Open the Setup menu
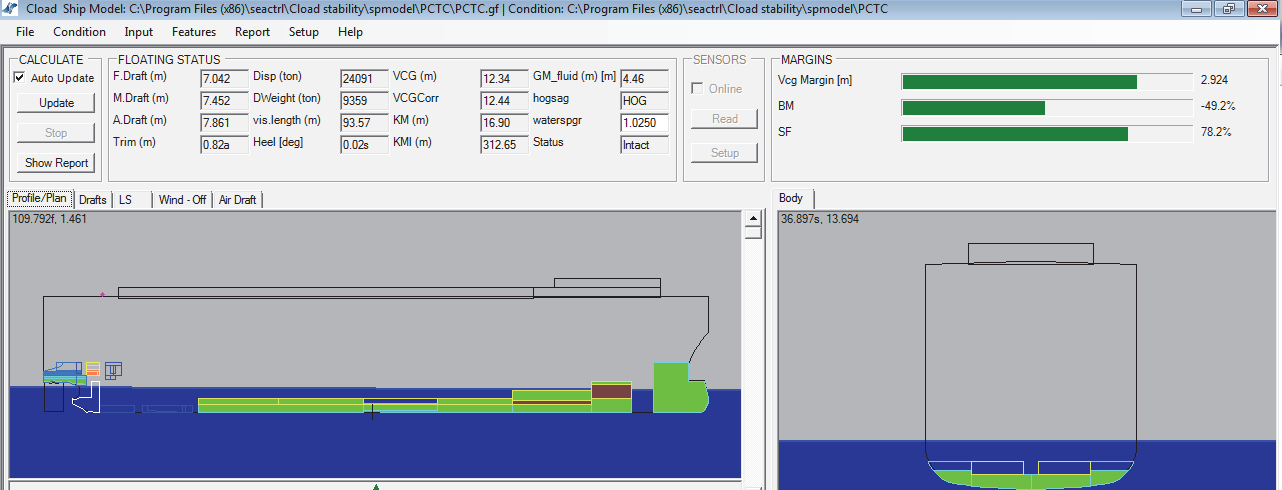 click(x=304, y=32)
